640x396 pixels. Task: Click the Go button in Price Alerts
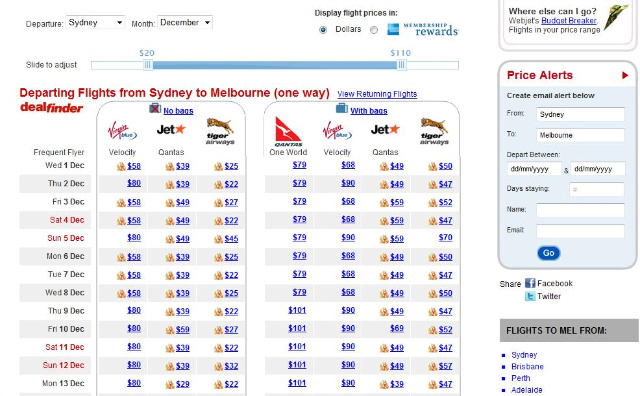coord(549,253)
